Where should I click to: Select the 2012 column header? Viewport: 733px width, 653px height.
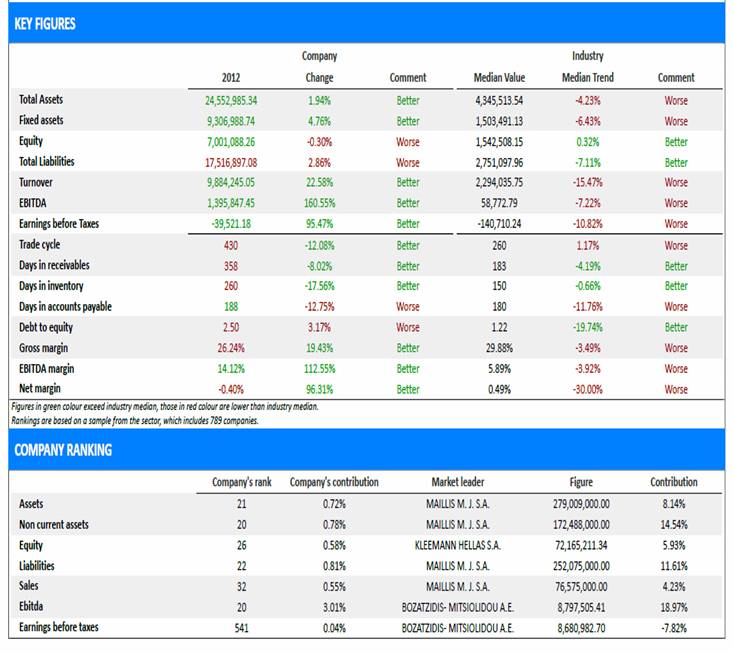230,78
